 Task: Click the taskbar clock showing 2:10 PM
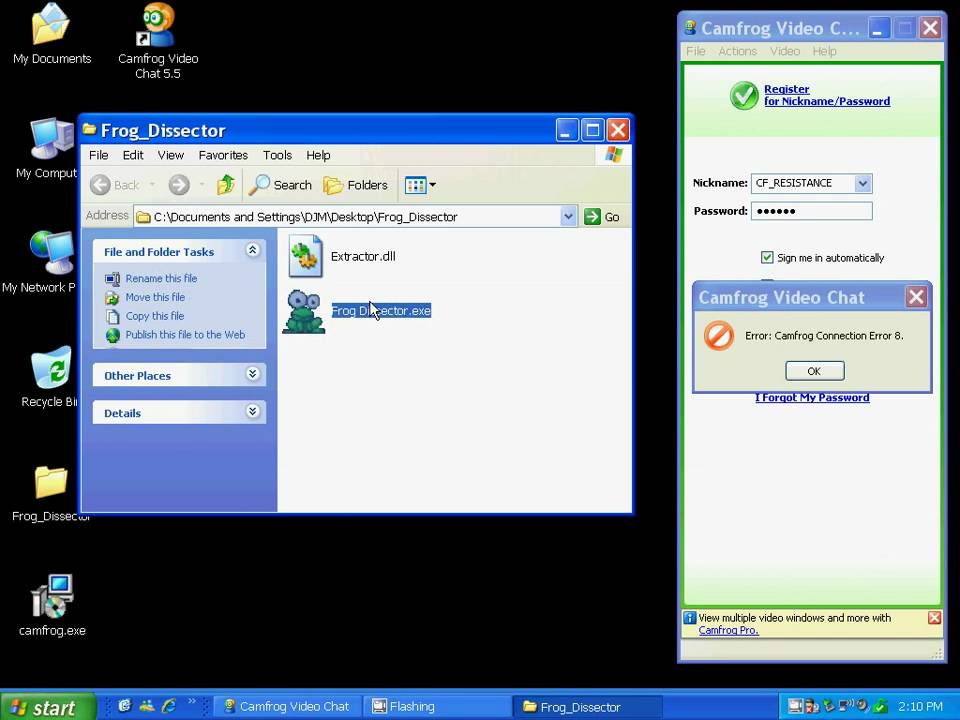(x=920, y=707)
